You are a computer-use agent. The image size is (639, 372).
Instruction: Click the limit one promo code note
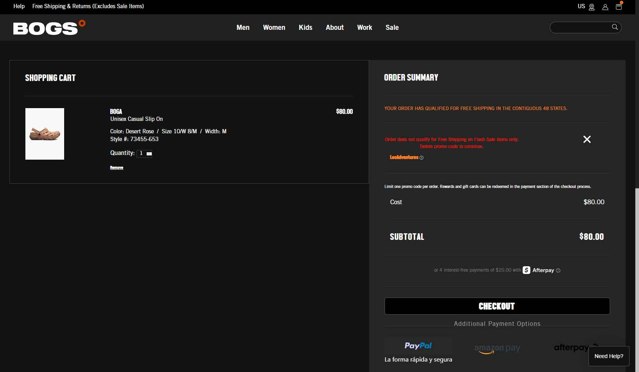pos(487,187)
